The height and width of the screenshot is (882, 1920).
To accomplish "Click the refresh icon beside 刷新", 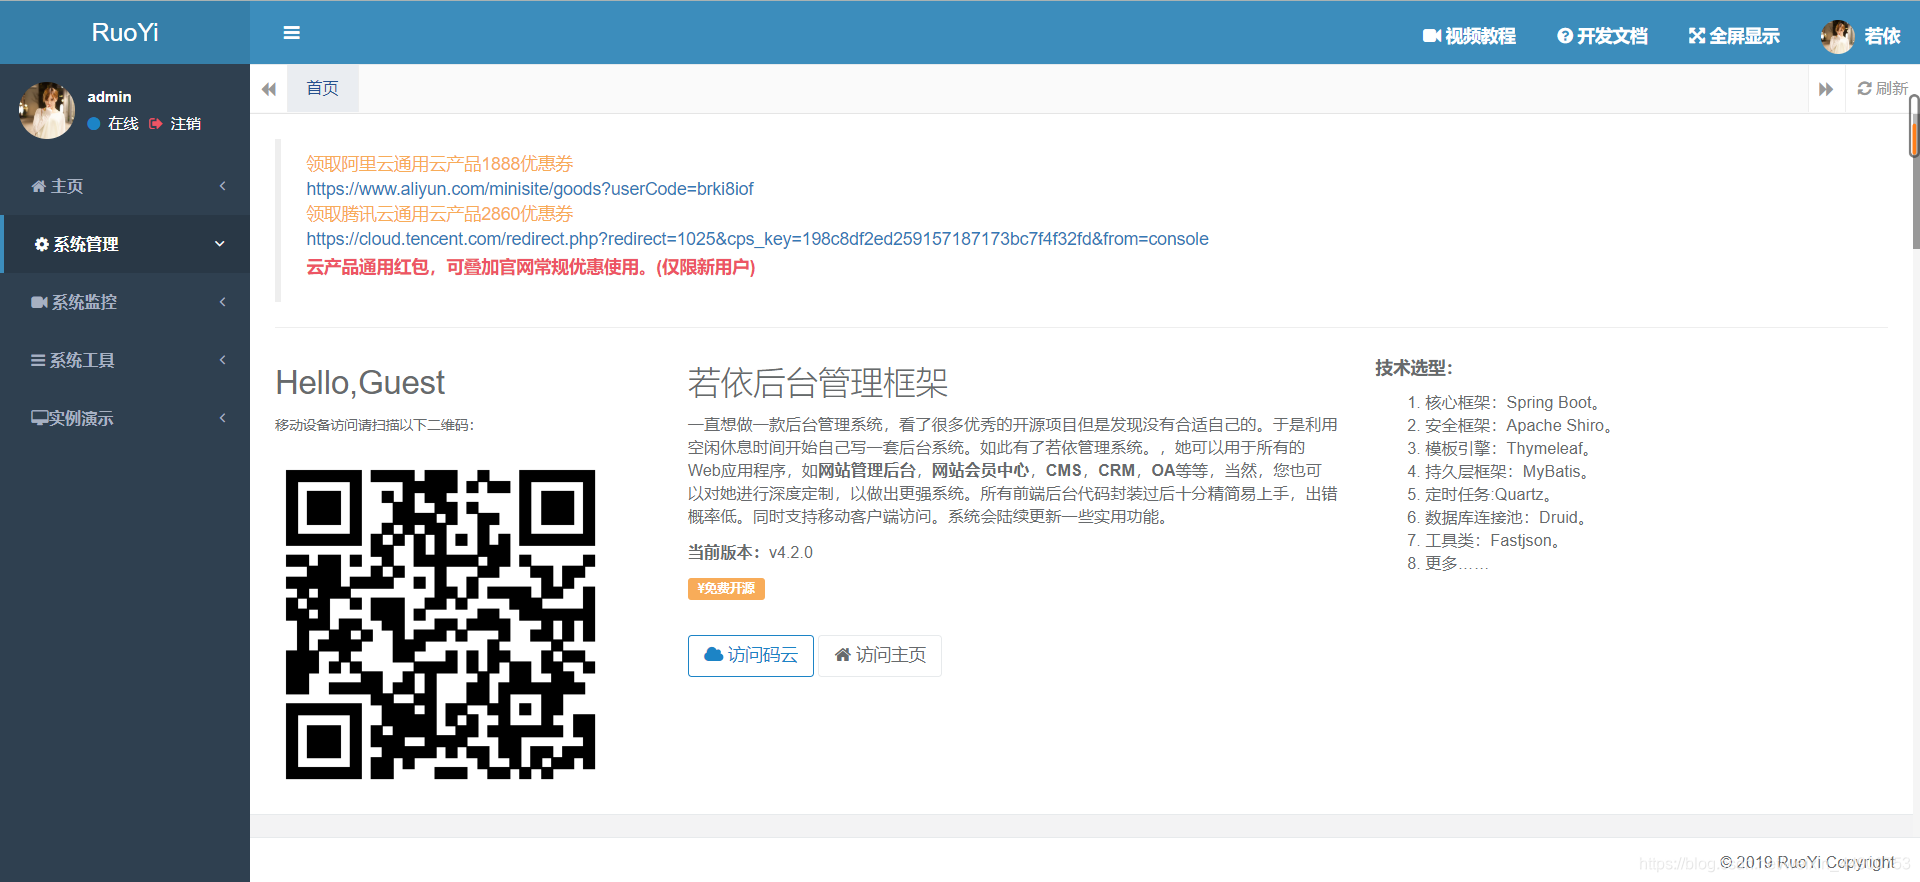I will pyautogui.click(x=1865, y=89).
